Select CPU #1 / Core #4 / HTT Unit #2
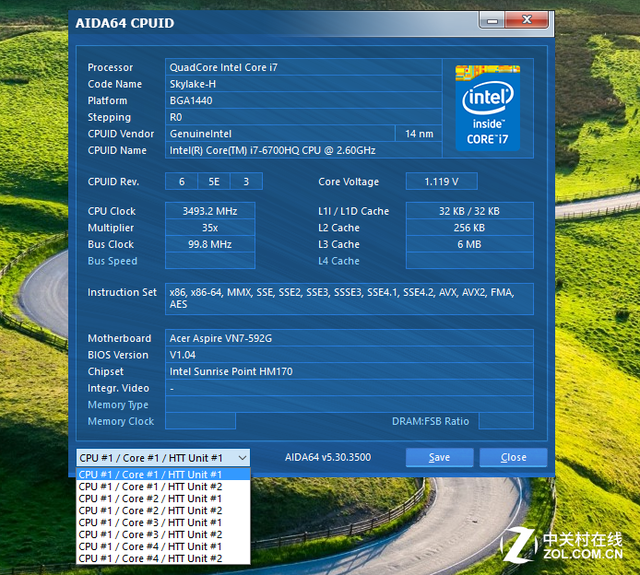The height and width of the screenshot is (575, 640). (x=163, y=558)
